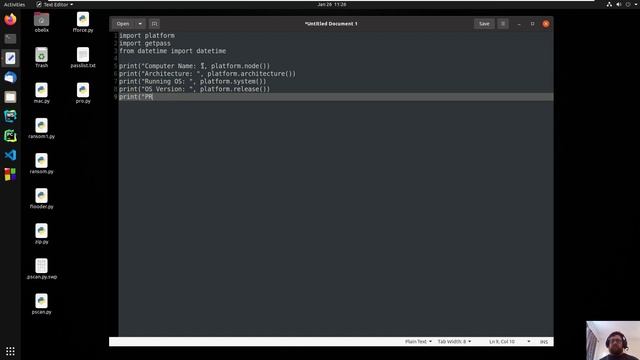Open network status icon in top bar
This screenshot has height=360, width=640.
pyautogui.click(x=609, y=4)
